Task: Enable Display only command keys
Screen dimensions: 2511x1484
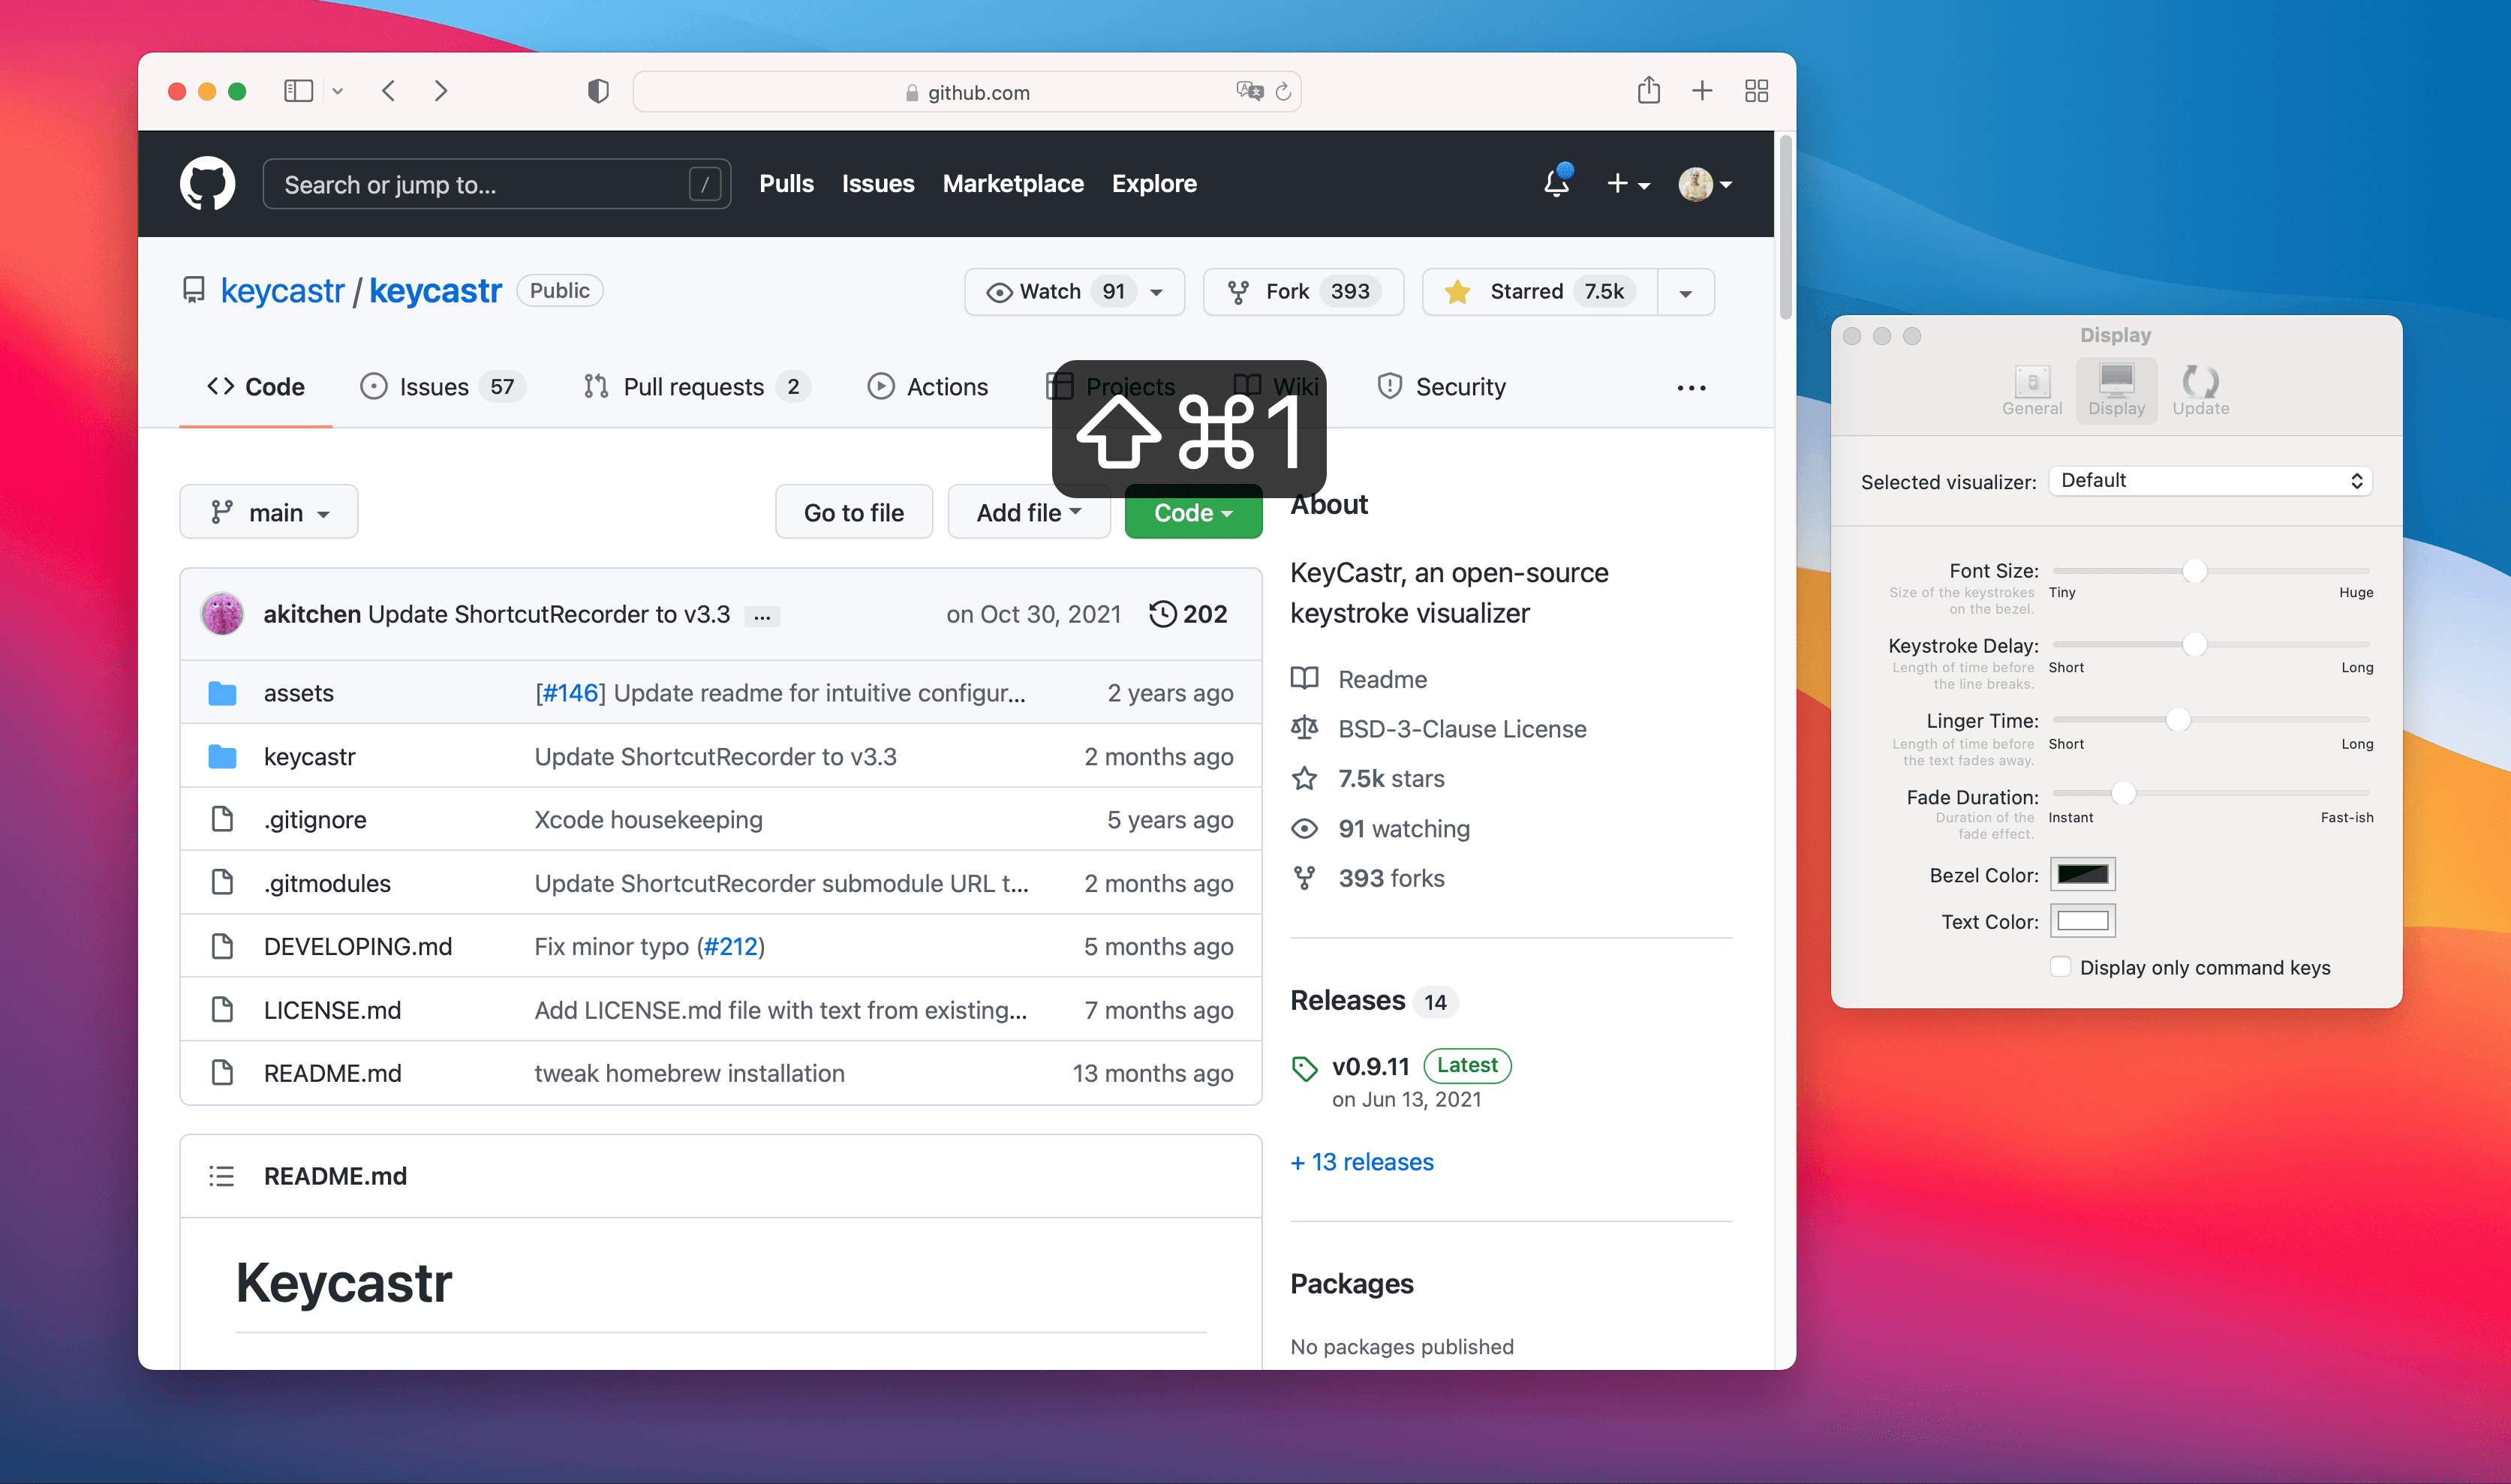Action: point(2061,967)
